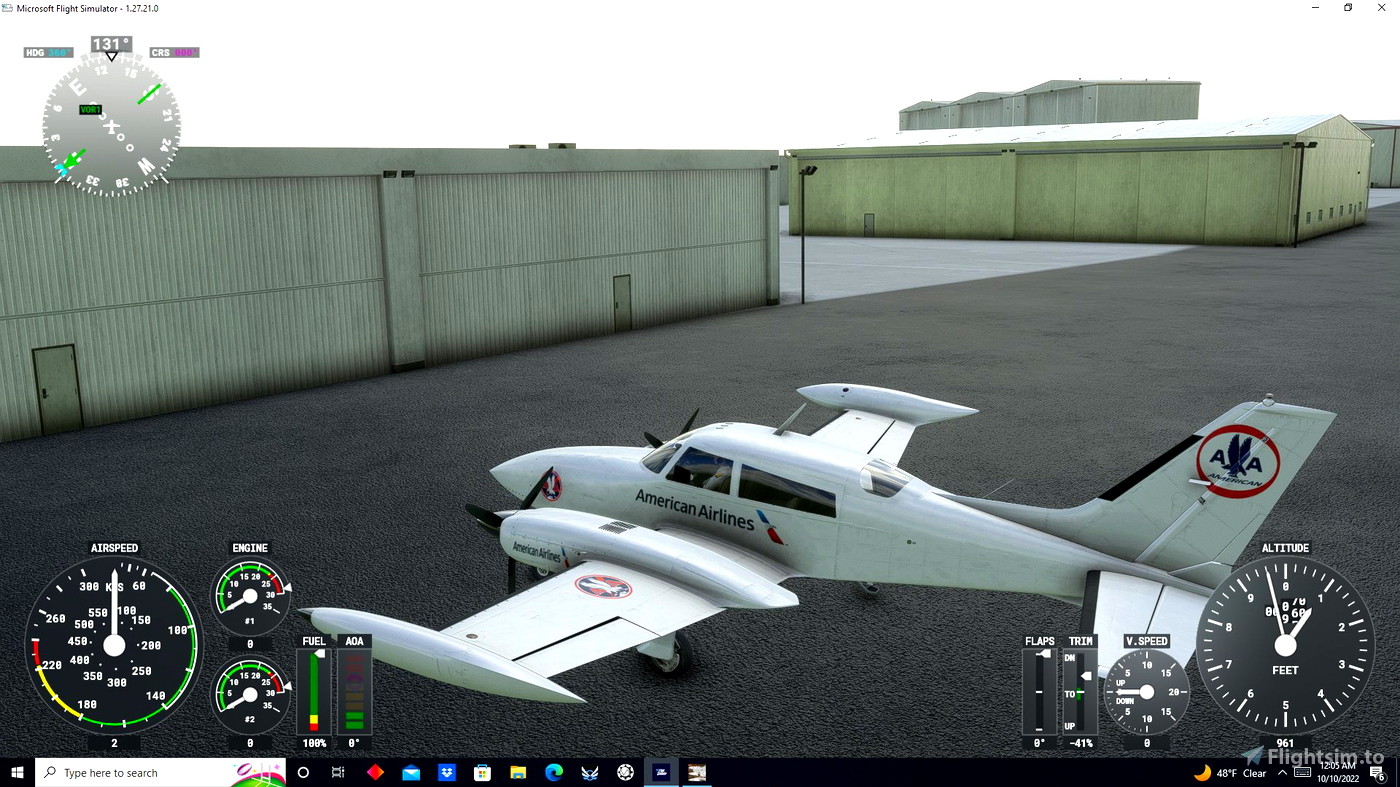
Task: Open Cortana from the taskbar
Action: (x=303, y=772)
